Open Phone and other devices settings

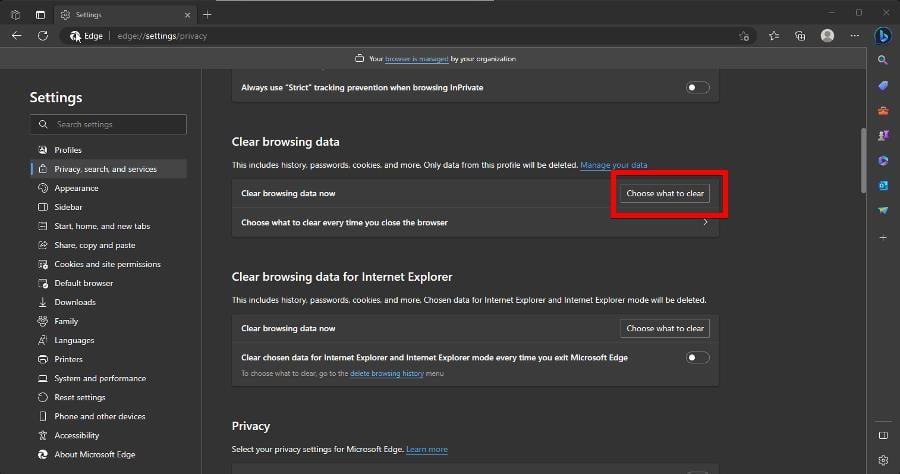tap(108, 416)
